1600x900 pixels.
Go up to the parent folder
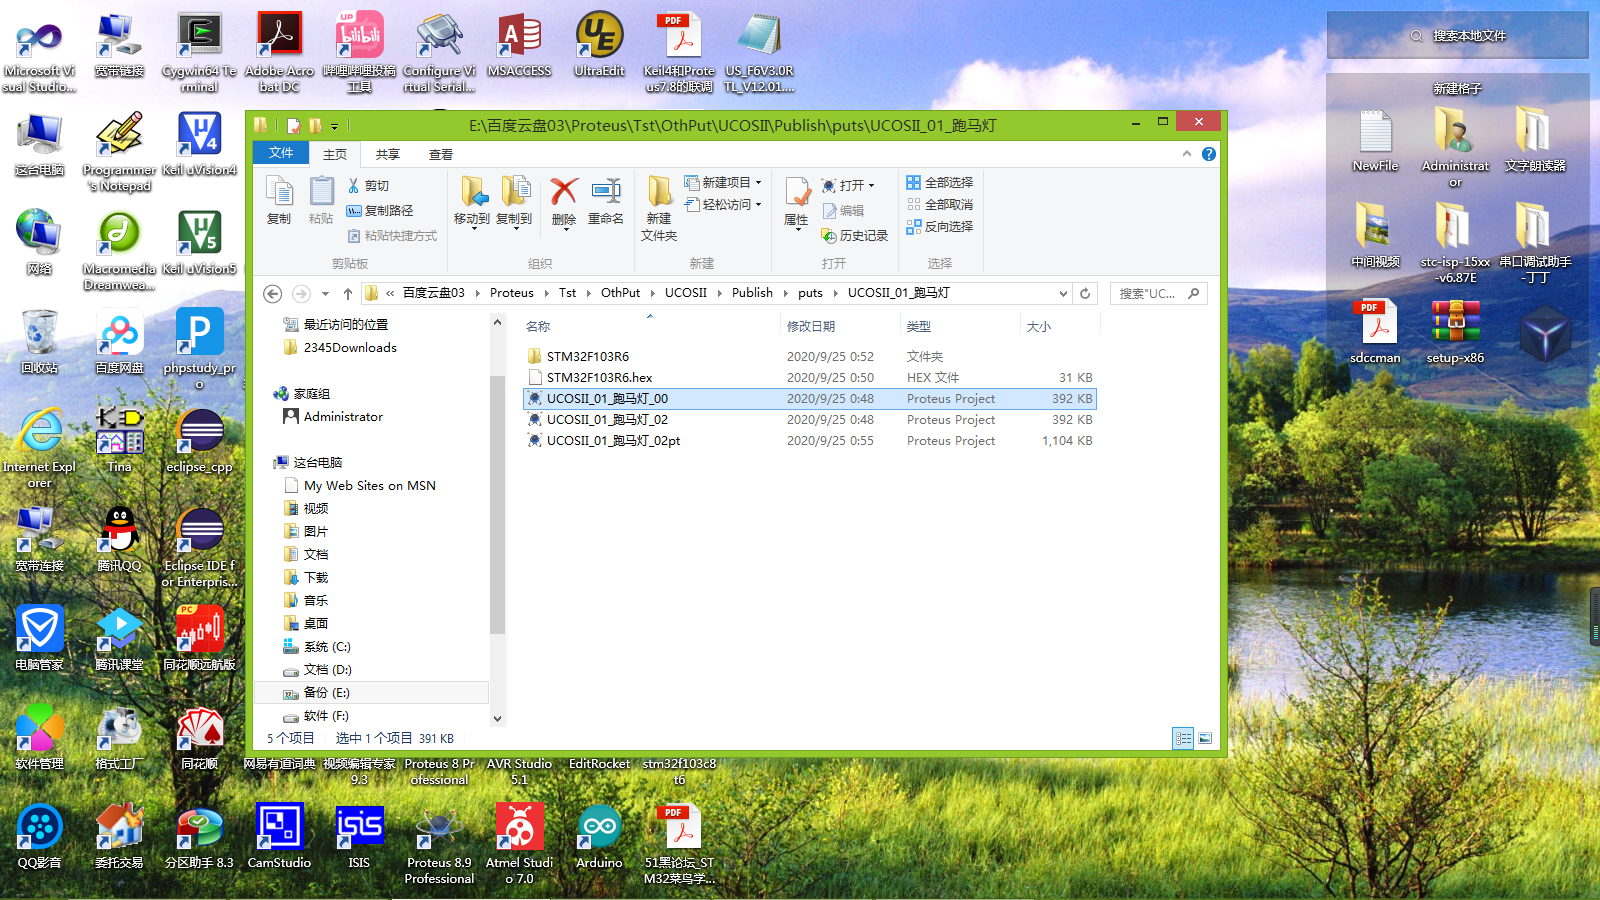(347, 293)
